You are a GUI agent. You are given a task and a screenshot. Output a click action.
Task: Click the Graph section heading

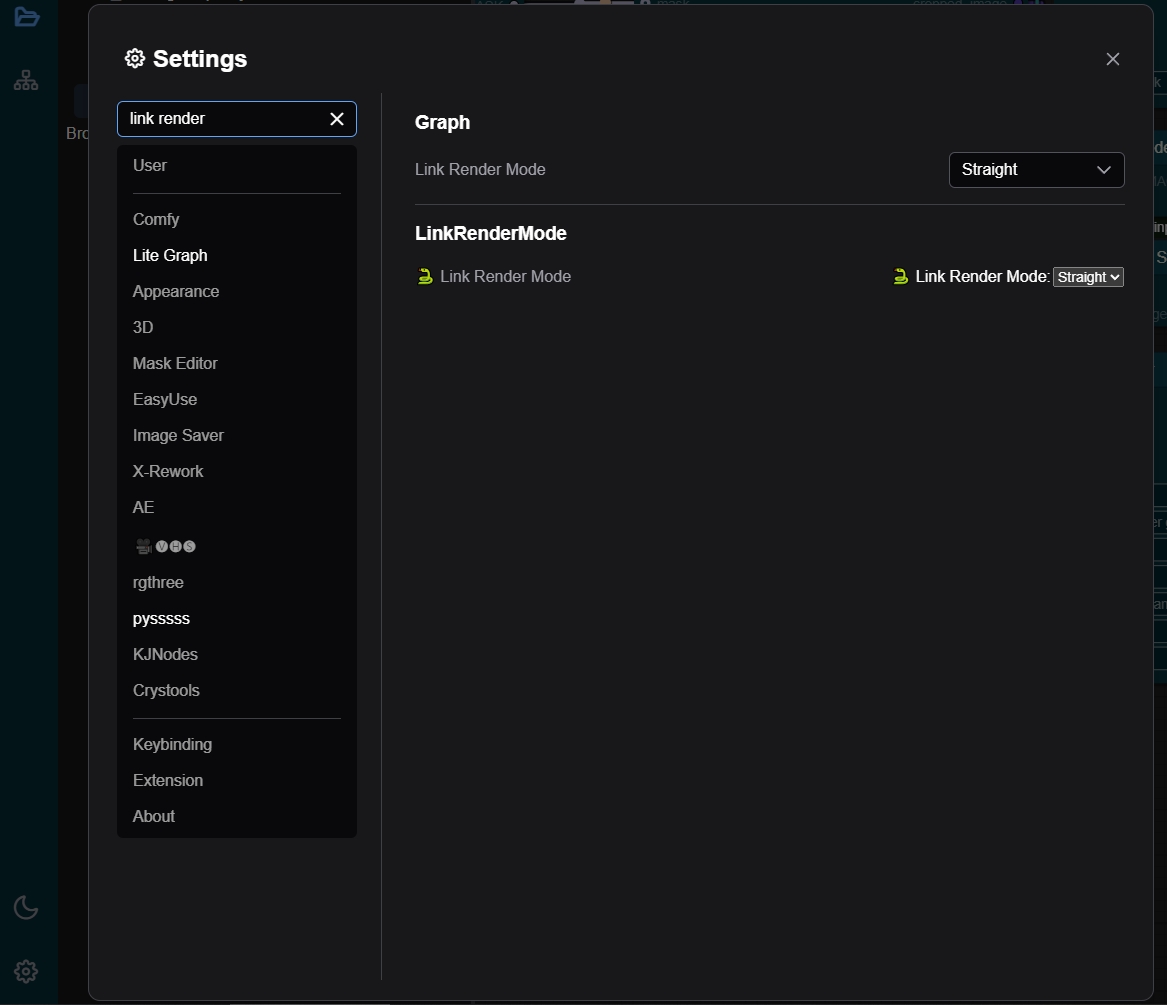coord(442,122)
